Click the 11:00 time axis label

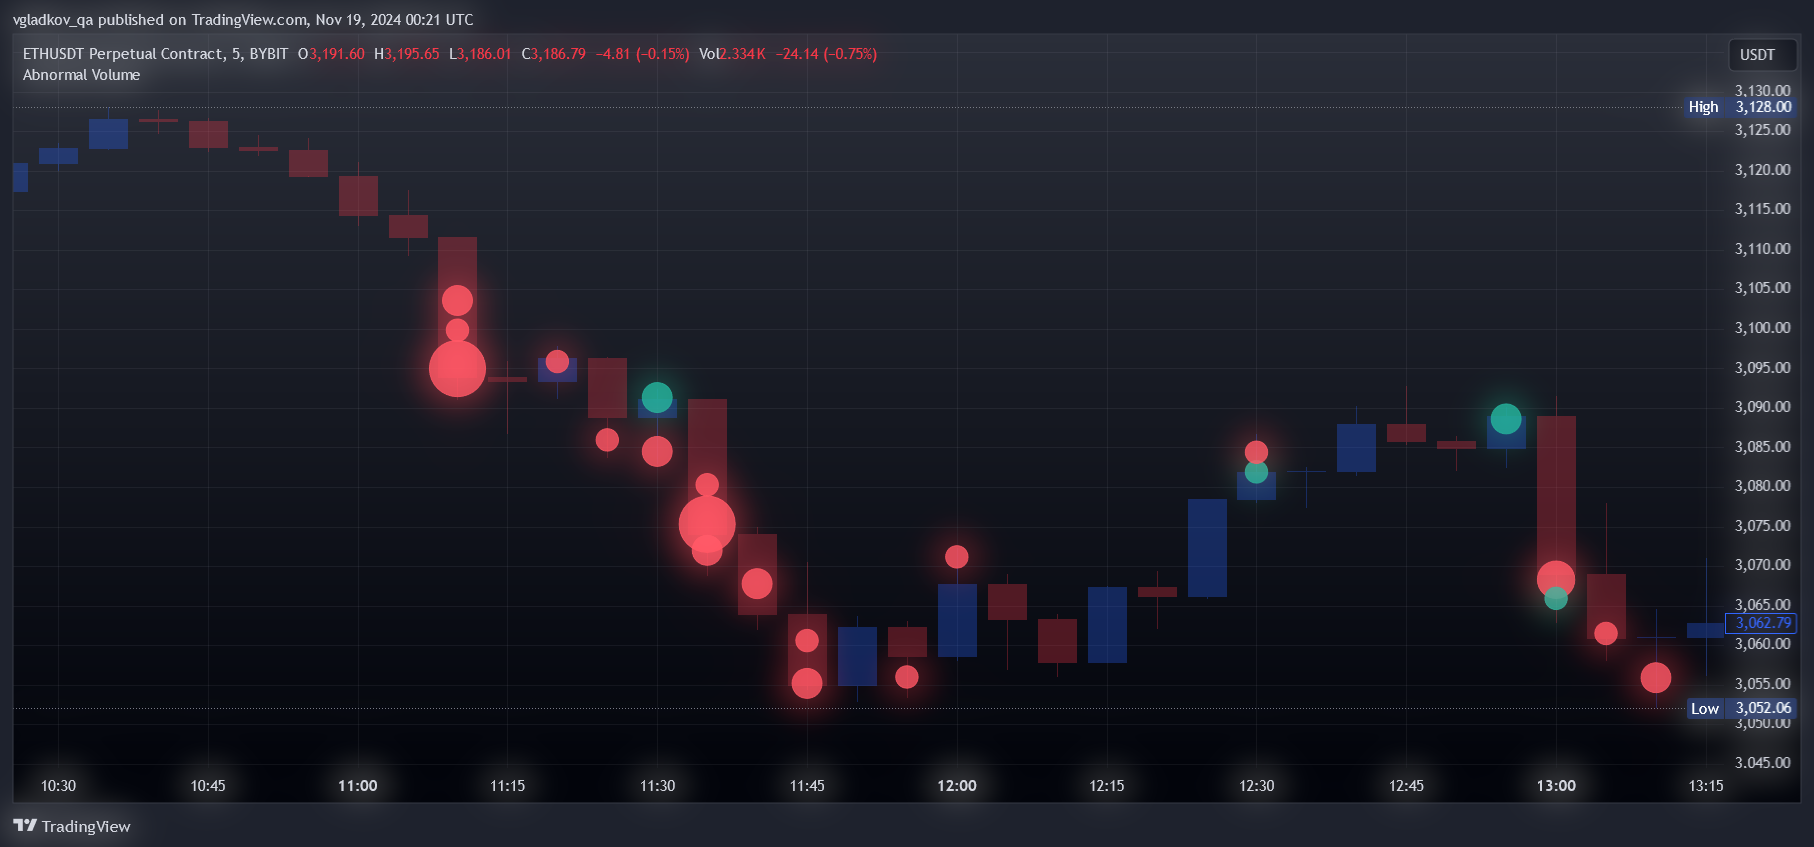tap(358, 786)
